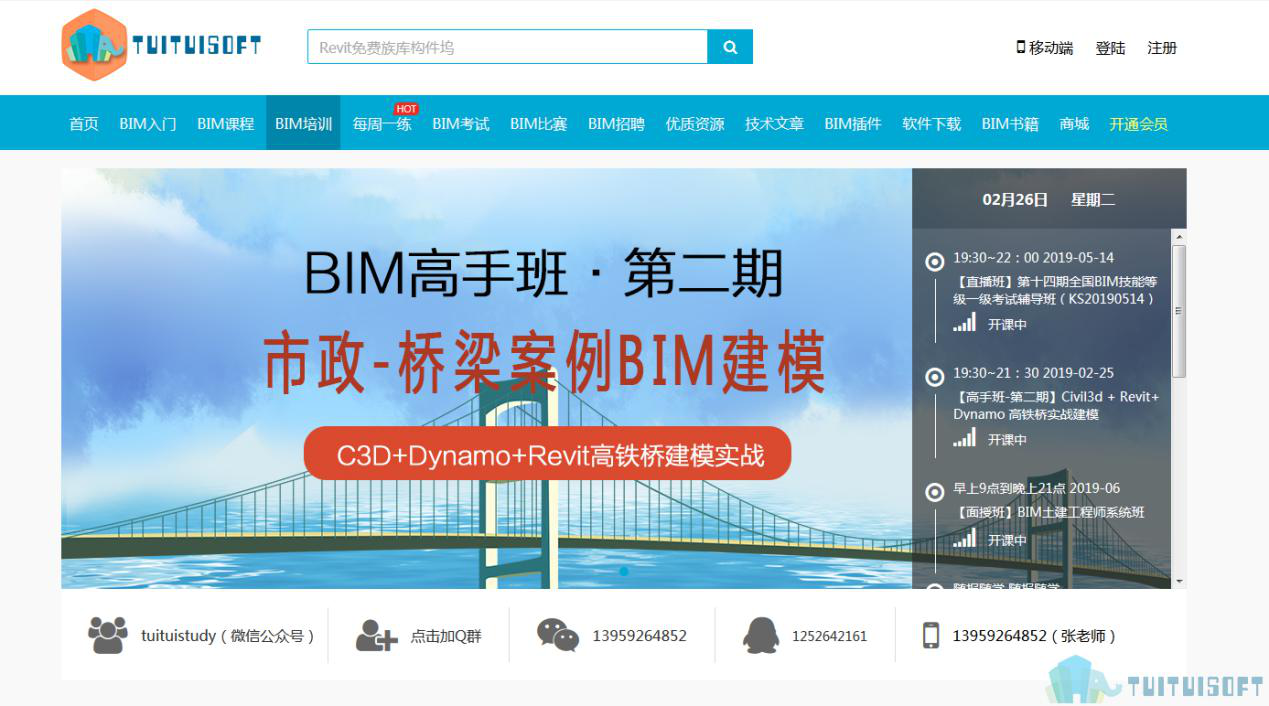Open the 【面授班】BIM土建工程师系统班 link
1269x706 pixels.
pos(1048,512)
